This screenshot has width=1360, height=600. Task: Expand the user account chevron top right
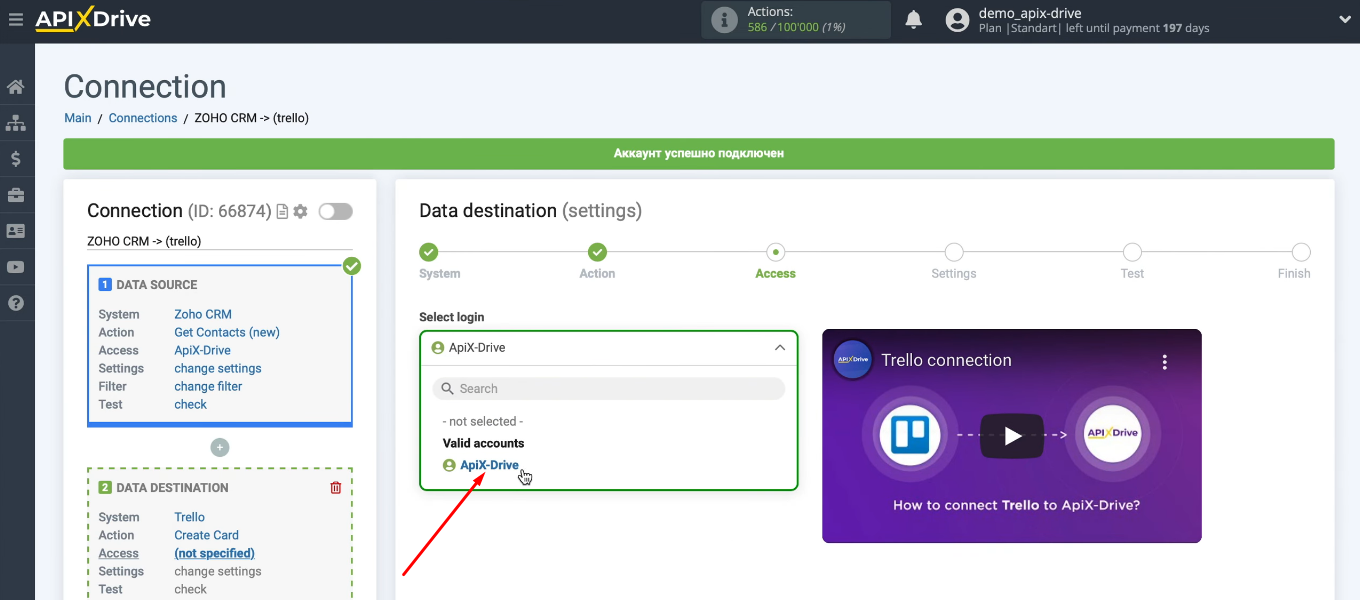[x=1344, y=19]
